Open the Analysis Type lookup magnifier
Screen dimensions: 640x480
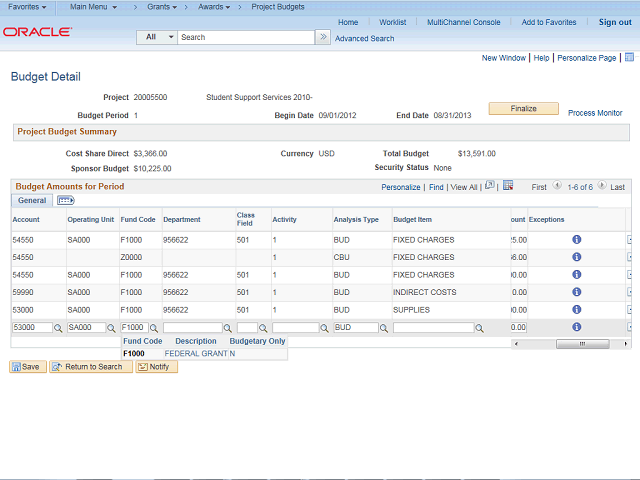click(385, 328)
